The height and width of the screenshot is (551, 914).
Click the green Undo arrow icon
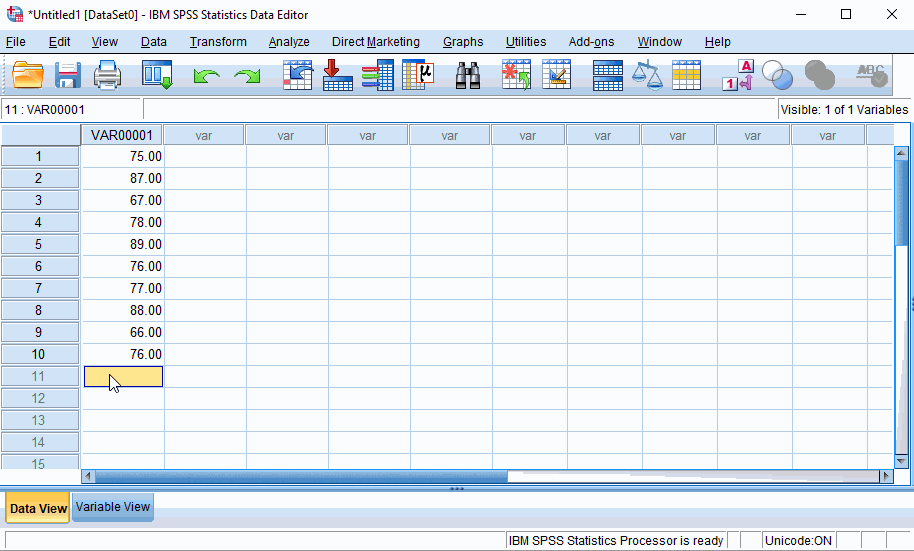coord(206,76)
